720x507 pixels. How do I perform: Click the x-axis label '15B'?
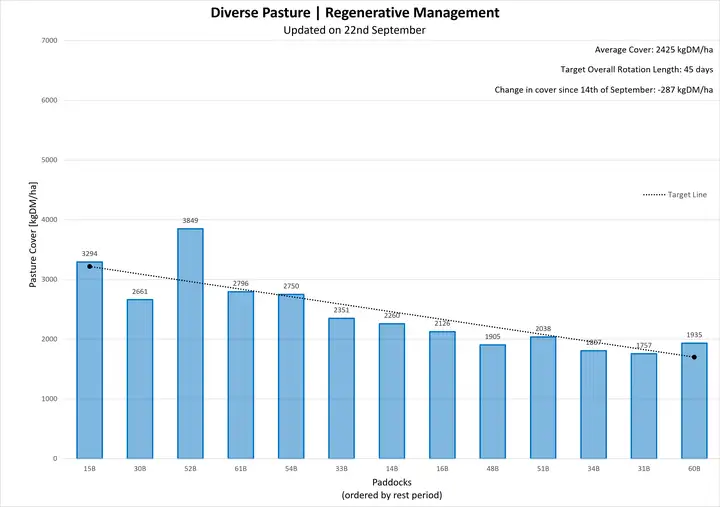pyautogui.click(x=90, y=469)
